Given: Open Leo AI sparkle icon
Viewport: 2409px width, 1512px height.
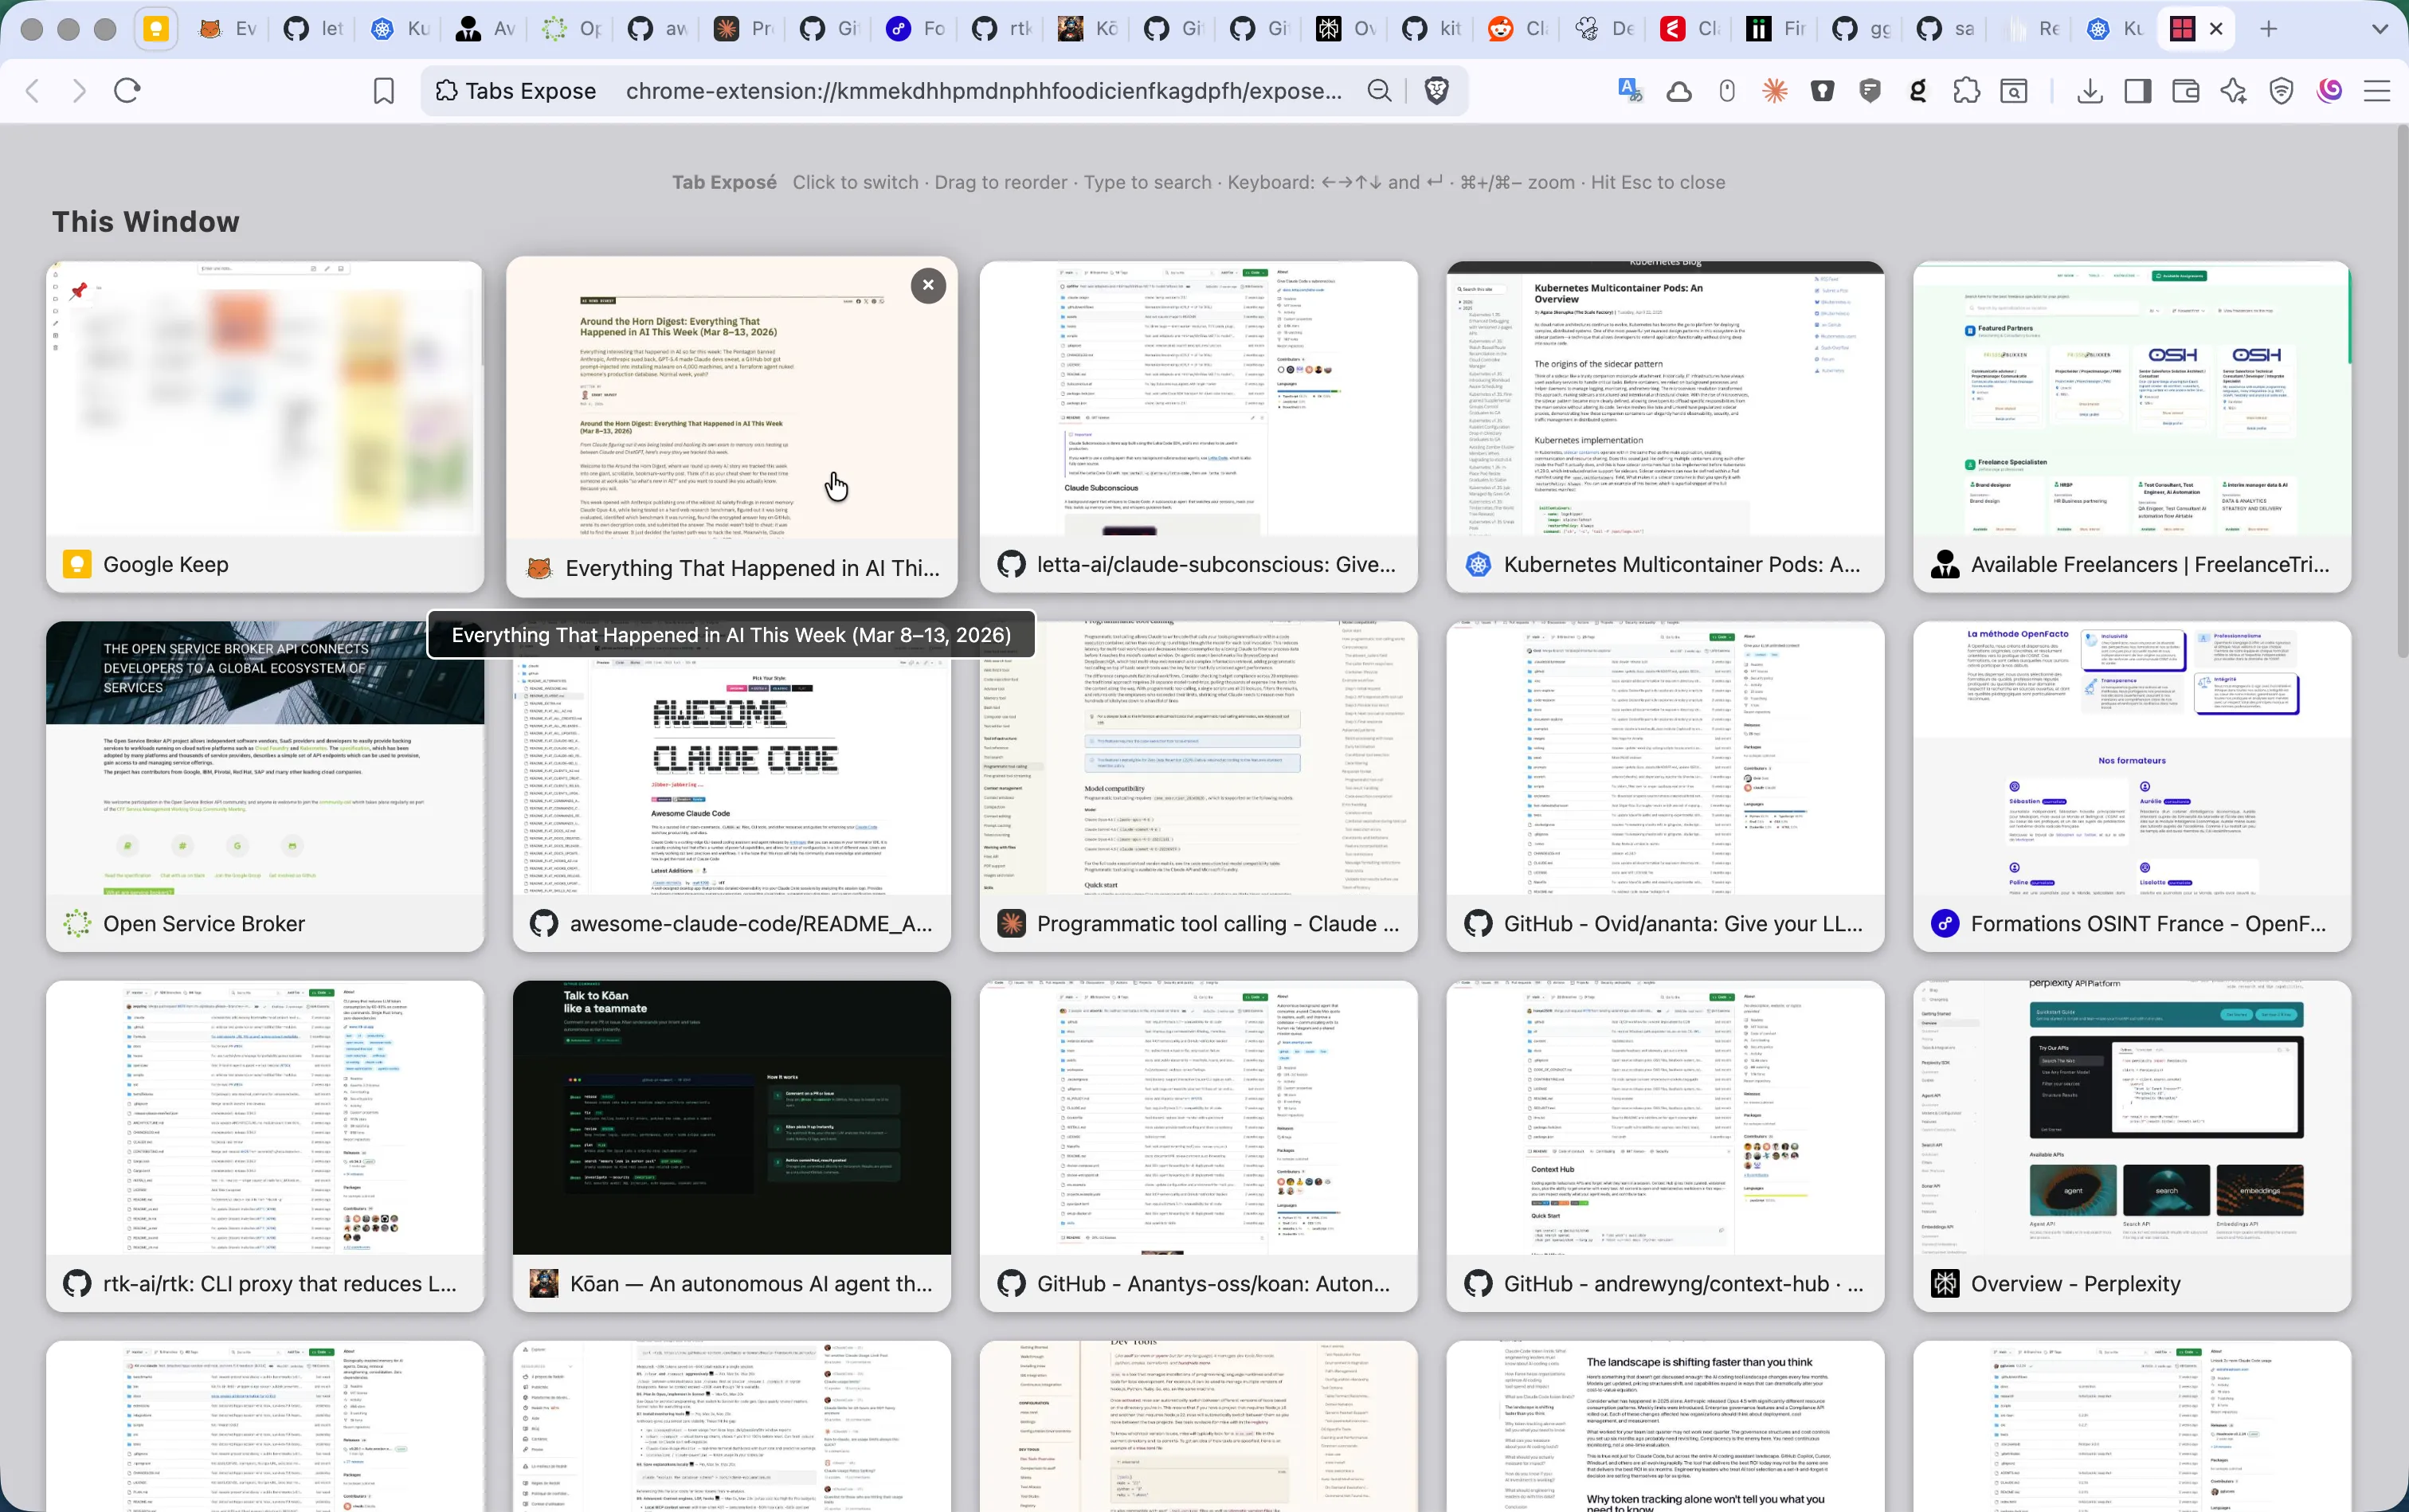Looking at the screenshot, I should 2233,91.
